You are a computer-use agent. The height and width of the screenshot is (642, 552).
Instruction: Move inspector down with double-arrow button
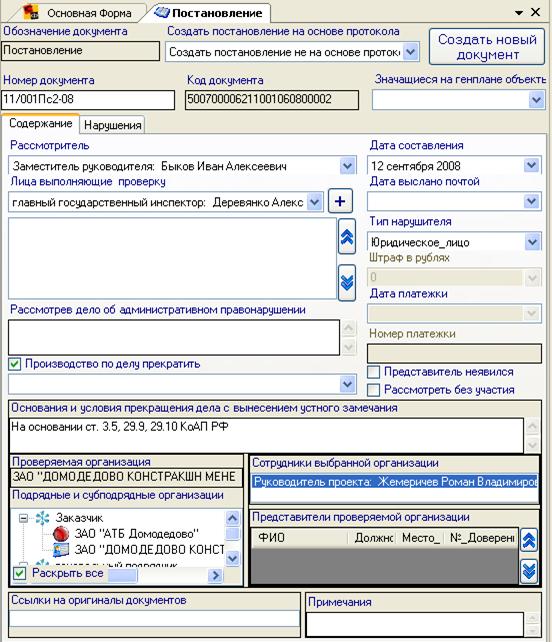pyautogui.click(x=347, y=283)
